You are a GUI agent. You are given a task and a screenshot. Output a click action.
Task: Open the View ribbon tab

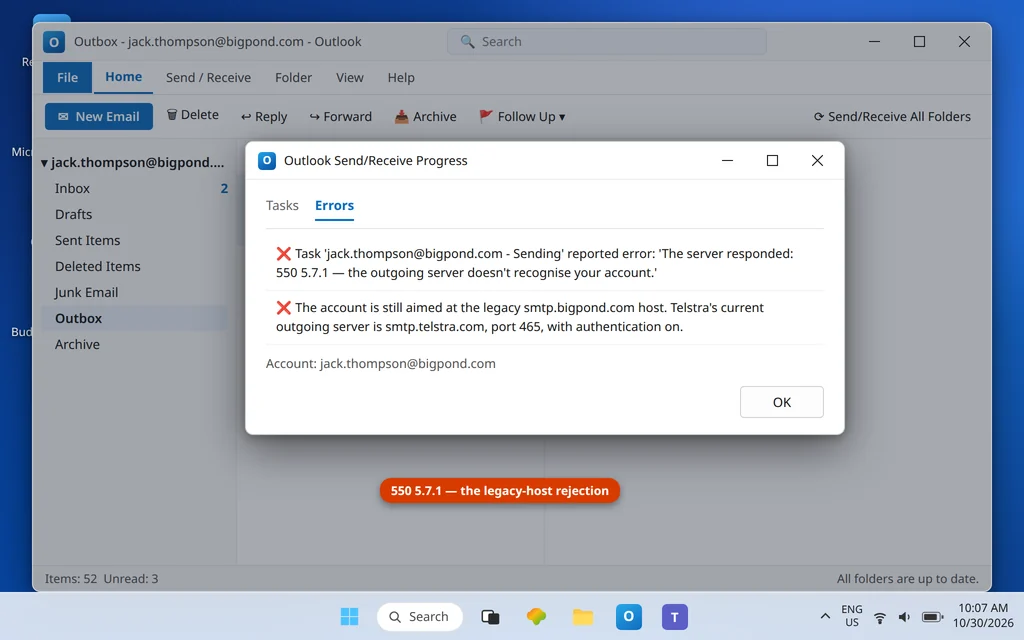pos(349,78)
